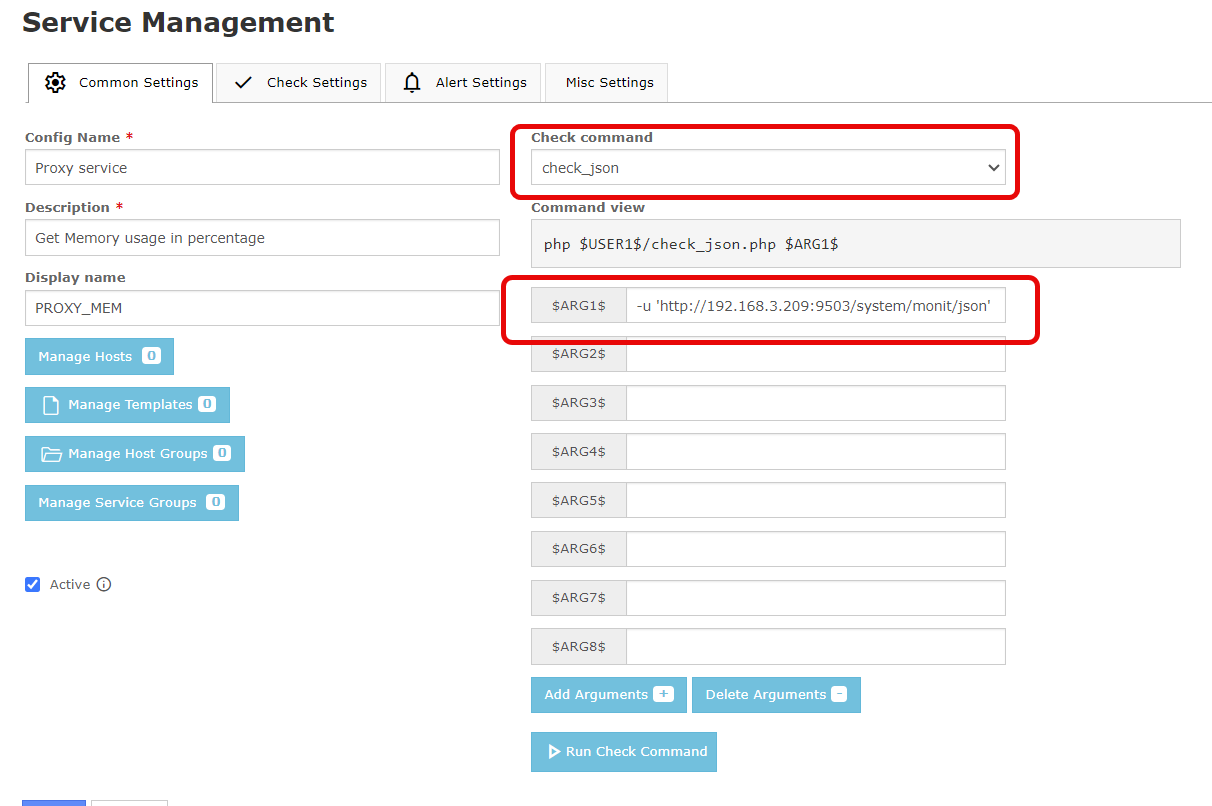The image size is (1212, 806).
Task: Toggle the Active checkbox
Action: (33, 584)
